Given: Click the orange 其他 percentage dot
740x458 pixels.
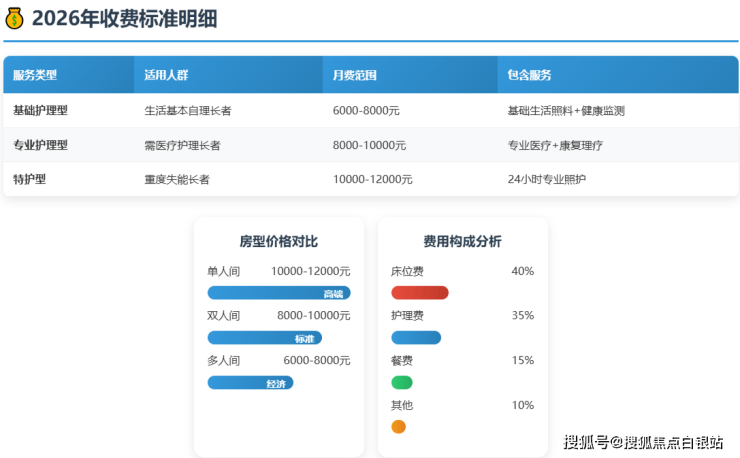Looking at the screenshot, I should 398,427.
